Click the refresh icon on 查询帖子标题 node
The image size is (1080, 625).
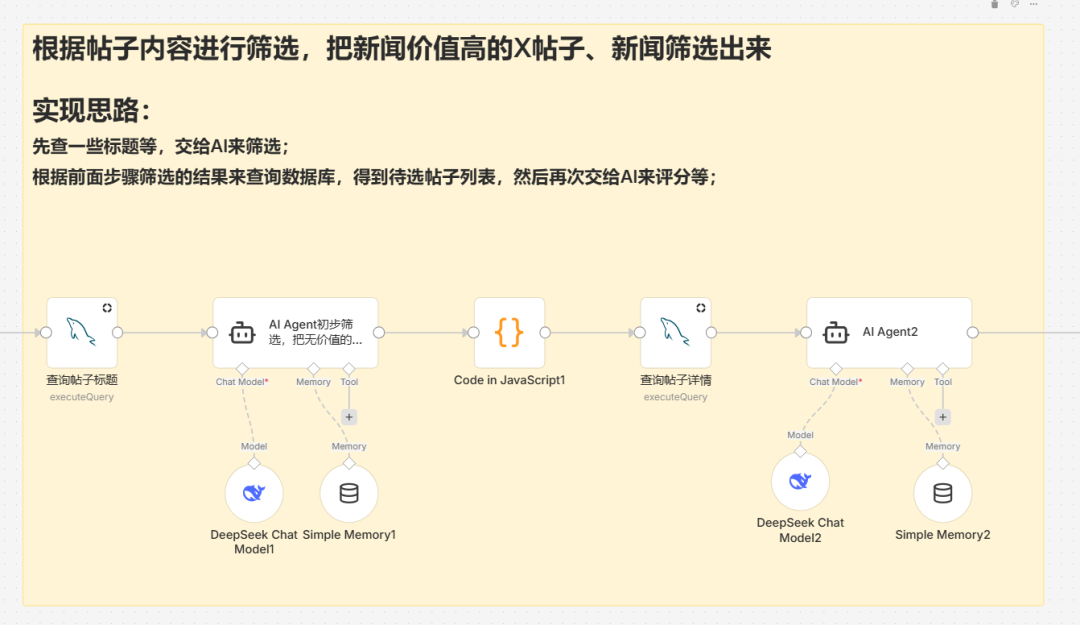(109, 308)
